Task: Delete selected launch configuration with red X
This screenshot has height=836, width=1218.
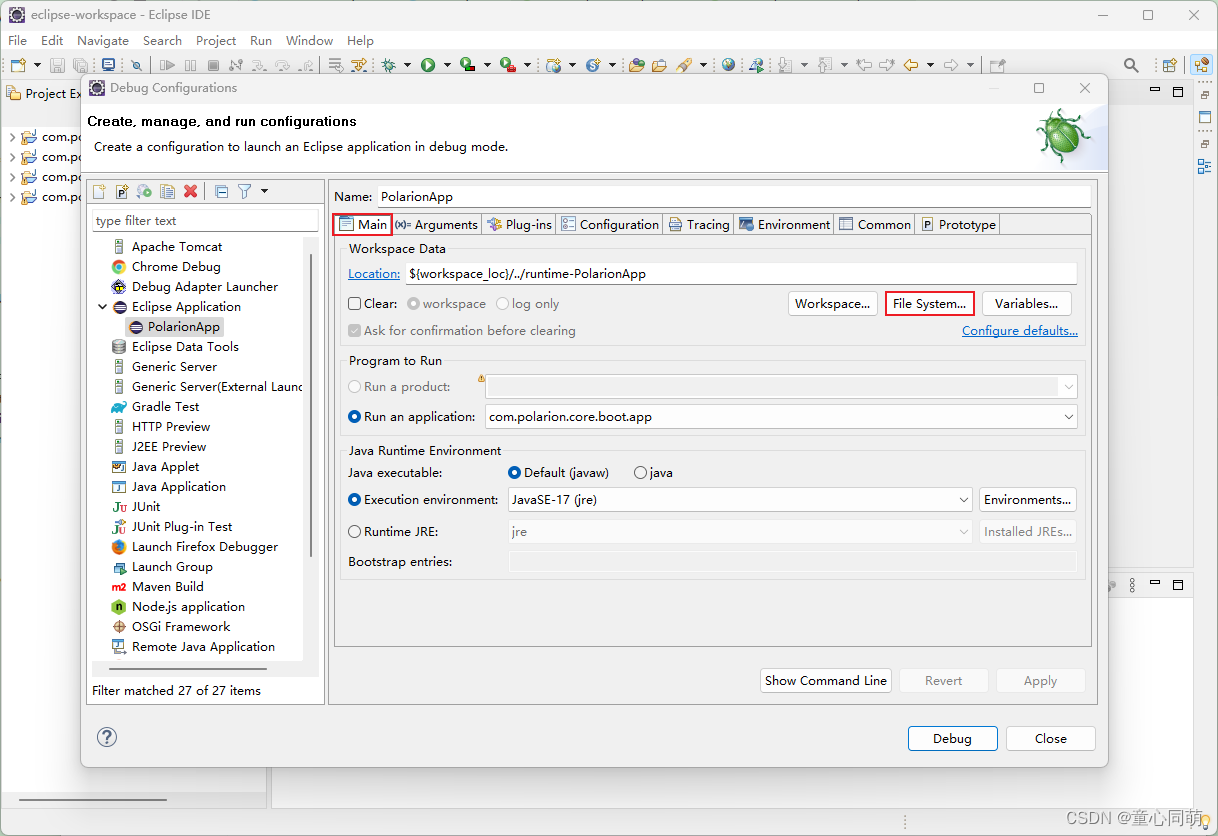Action: click(x=190, y=191)
